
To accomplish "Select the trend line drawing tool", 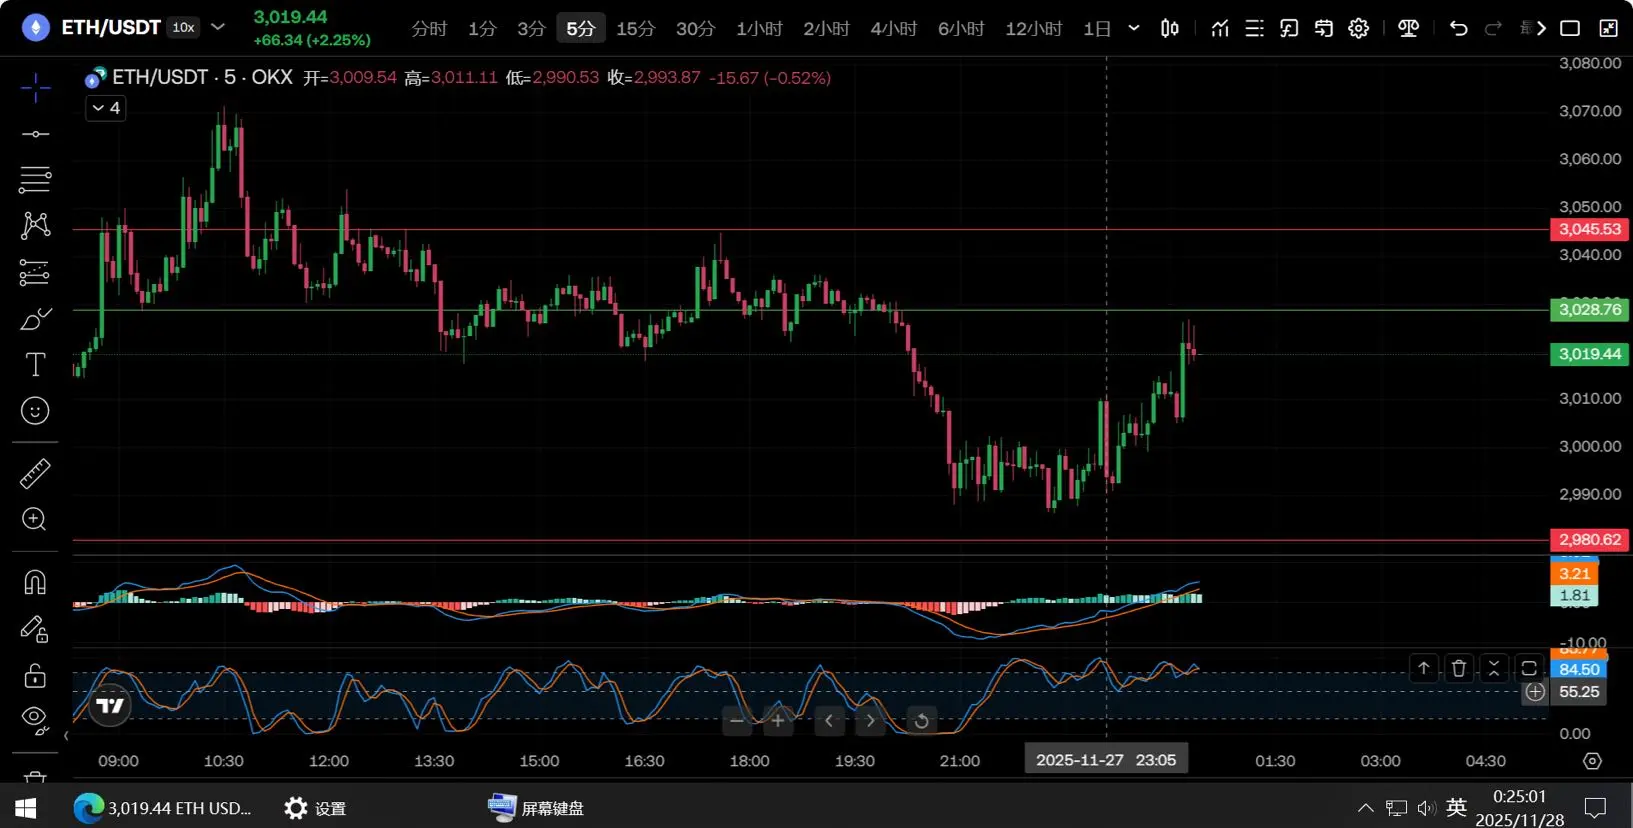I will point(35,134).
